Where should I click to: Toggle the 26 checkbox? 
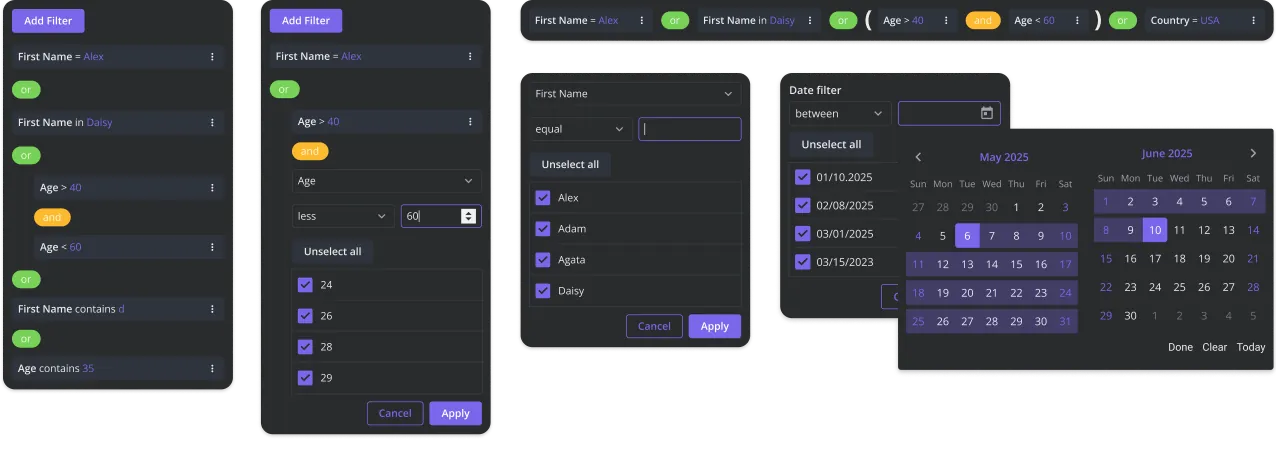[x=306, y=316]
